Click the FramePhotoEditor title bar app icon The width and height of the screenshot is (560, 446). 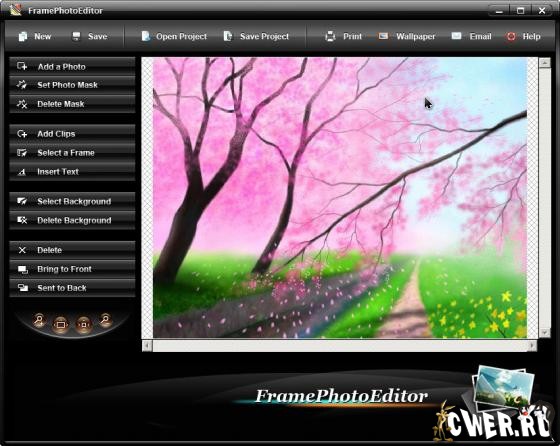pos(15,10)
